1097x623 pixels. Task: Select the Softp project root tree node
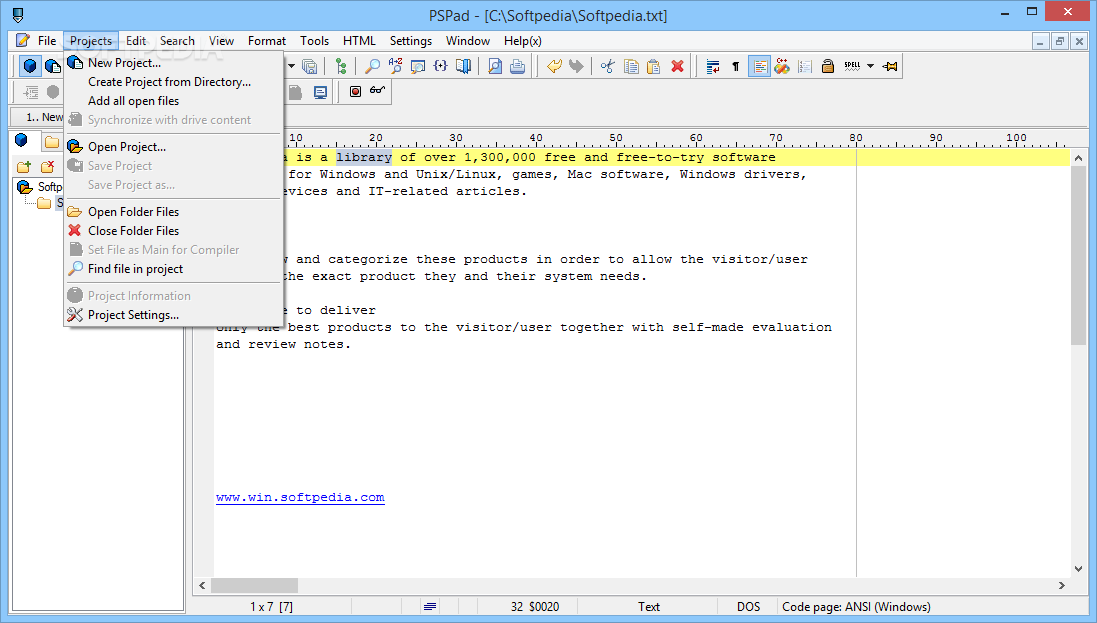coord(49,187)
